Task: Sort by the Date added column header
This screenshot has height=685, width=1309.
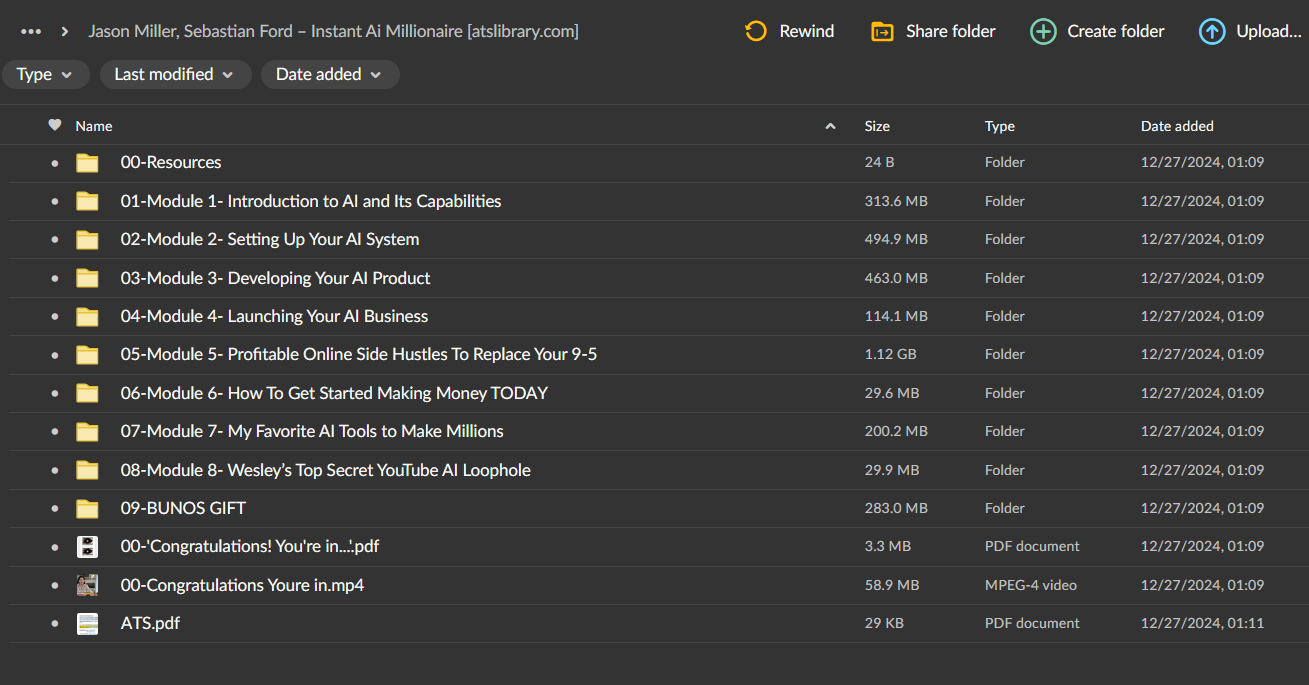Action: [1177, 126]
